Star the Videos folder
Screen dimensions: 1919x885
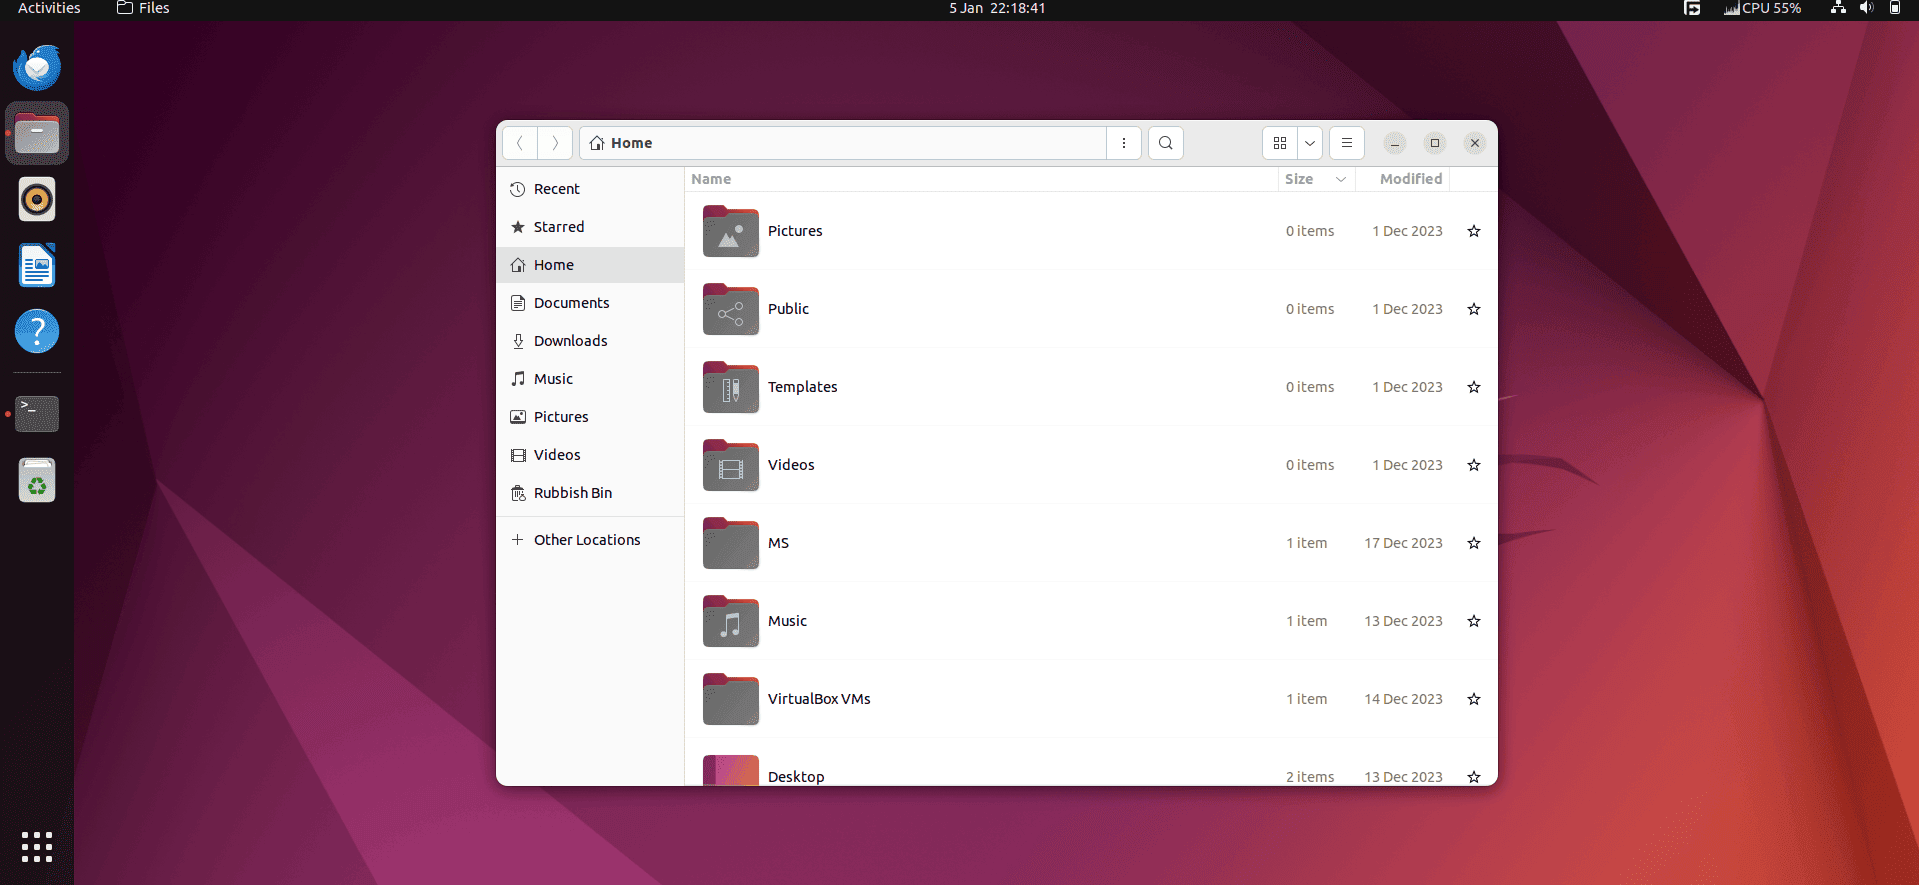click(1474, 465)
